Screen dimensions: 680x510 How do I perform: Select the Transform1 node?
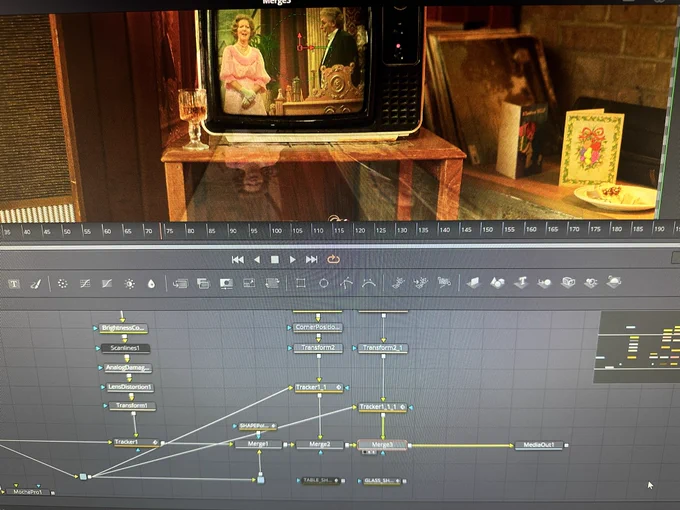point(132,406)
